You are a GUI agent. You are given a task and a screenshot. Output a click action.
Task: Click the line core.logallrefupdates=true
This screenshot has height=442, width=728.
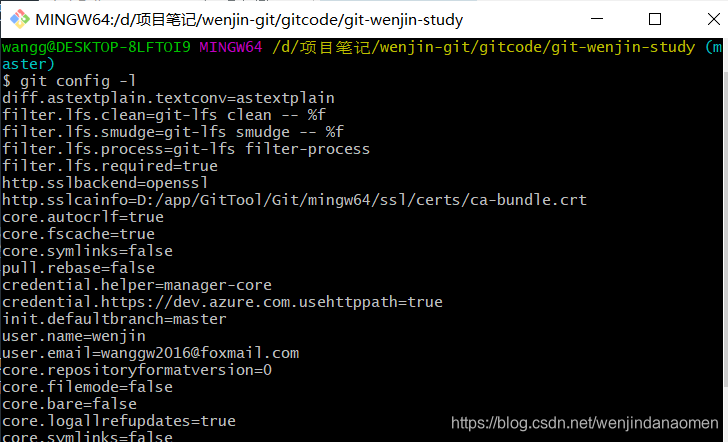point(119,421)
